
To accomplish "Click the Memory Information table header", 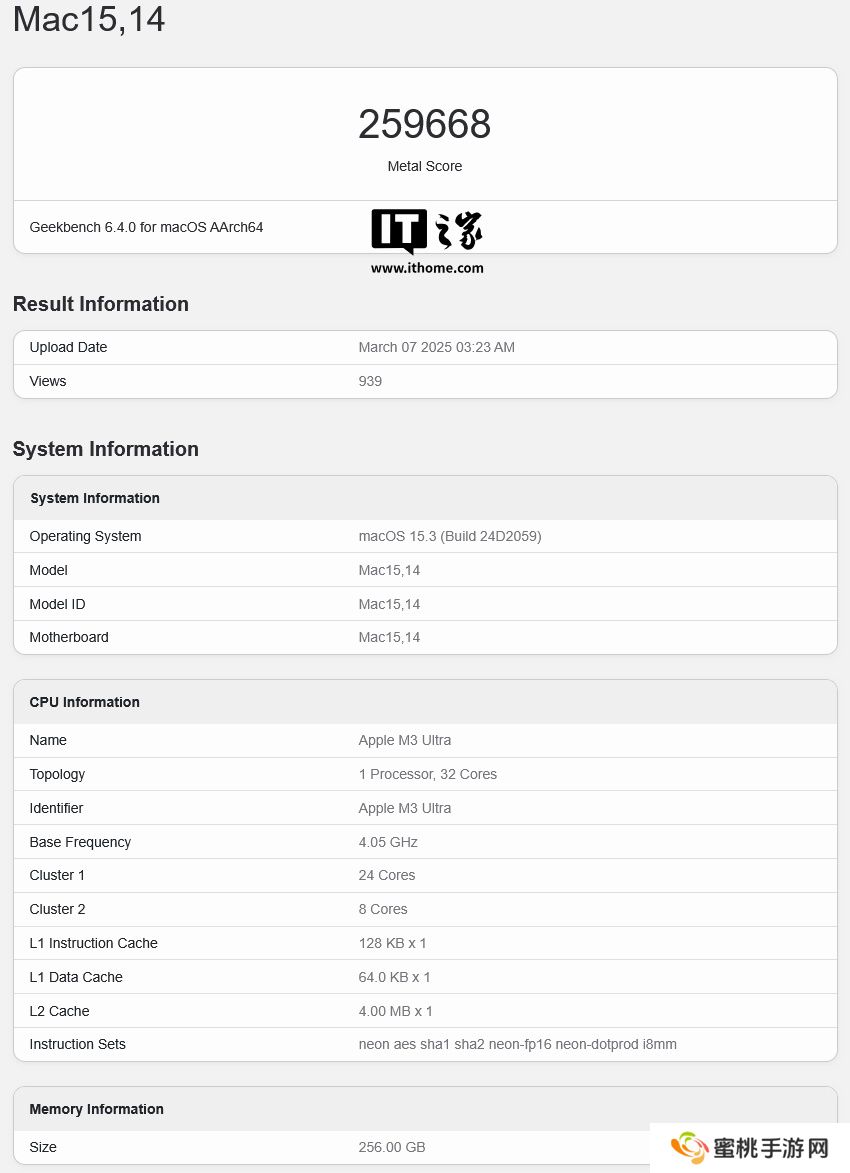I will click(96, 1109).
